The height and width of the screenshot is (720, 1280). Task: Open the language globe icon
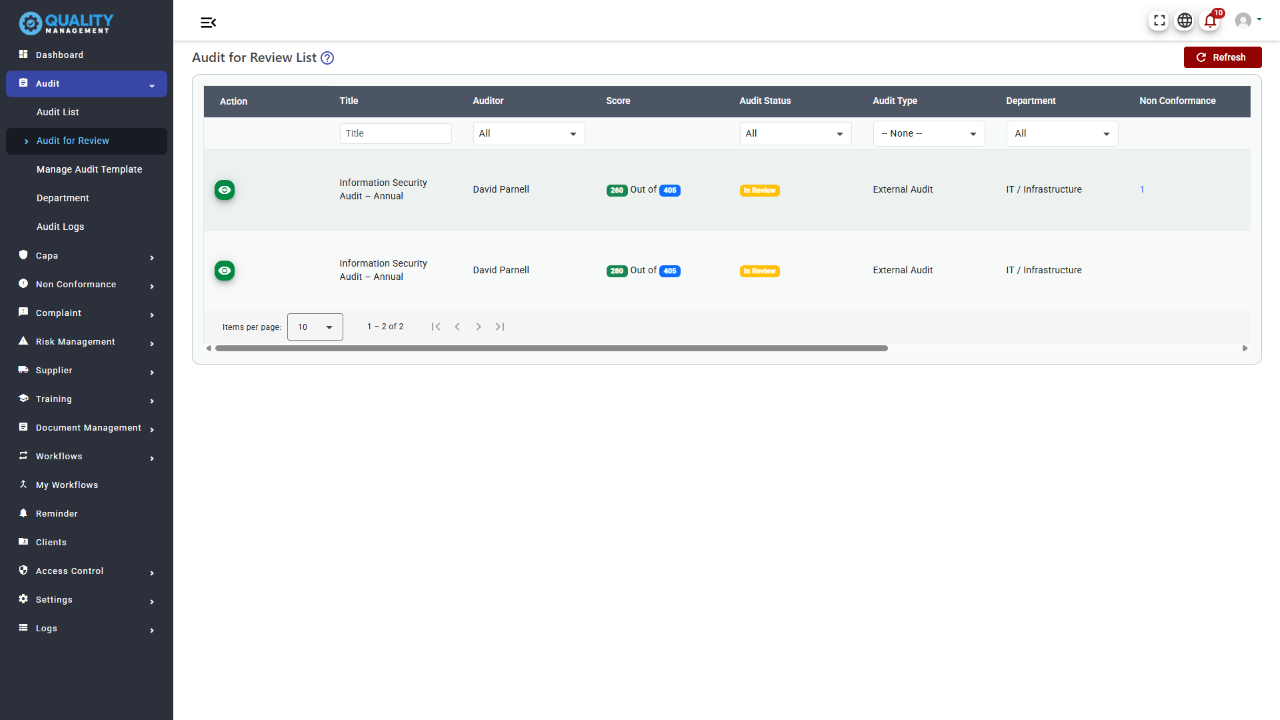[x=1184, y=20]
